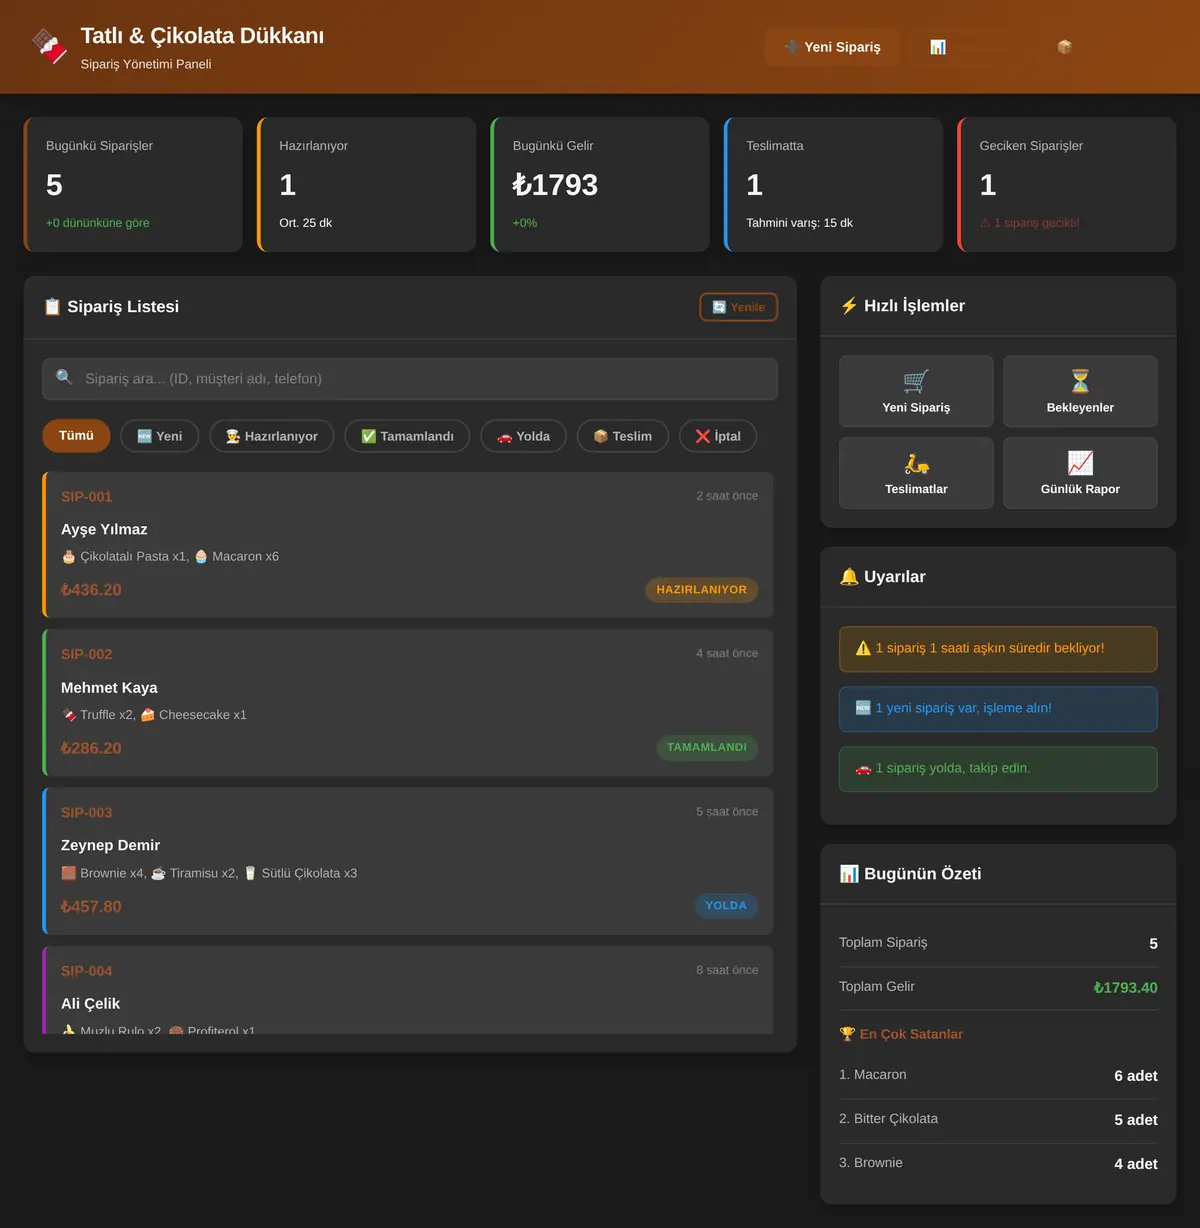1200x1228 pixels.
Task: Open the scooter Teslimatlar tile
Action: pyautogui.click(x=916, y=473)
